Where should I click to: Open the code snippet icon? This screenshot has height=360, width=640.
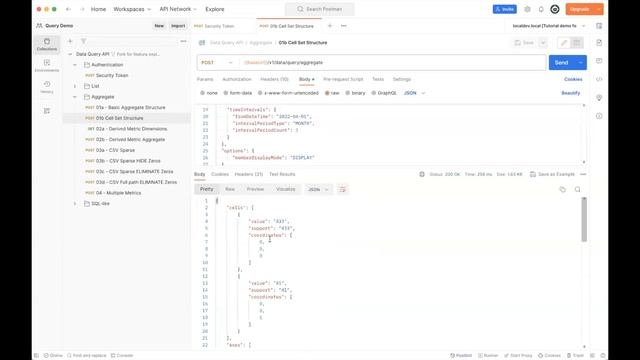coord(599,79)
